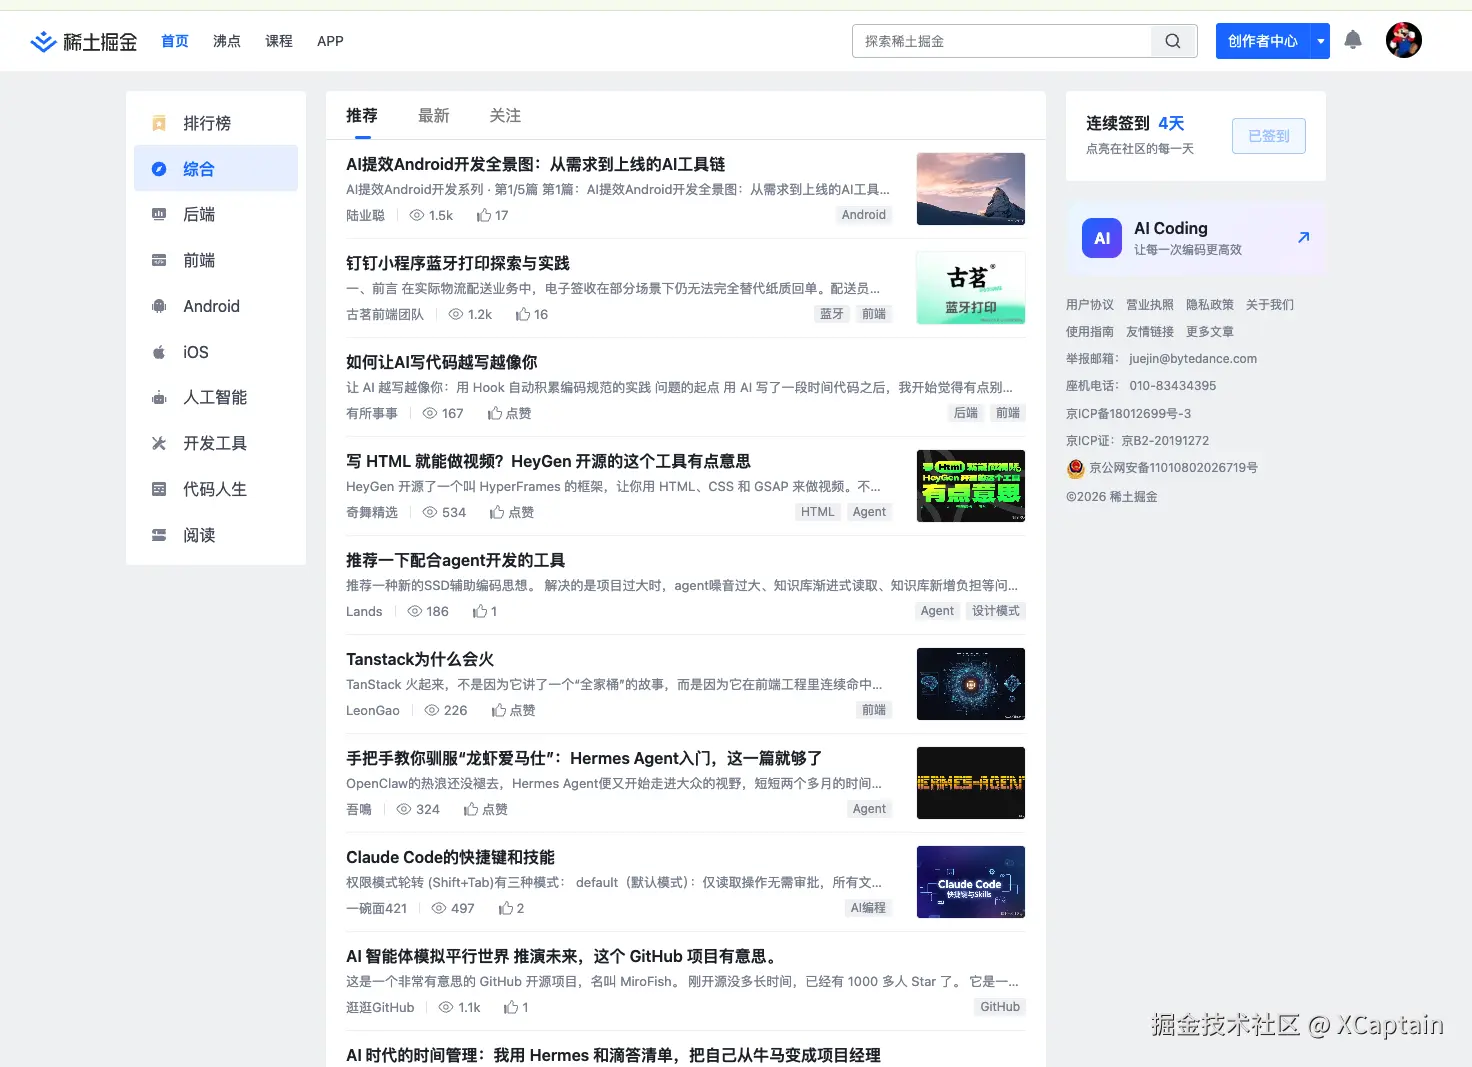This screenshot has width=1472, height=1067.
Task: Click the 前端 sidebar icon
Action: tap(159, 260)
